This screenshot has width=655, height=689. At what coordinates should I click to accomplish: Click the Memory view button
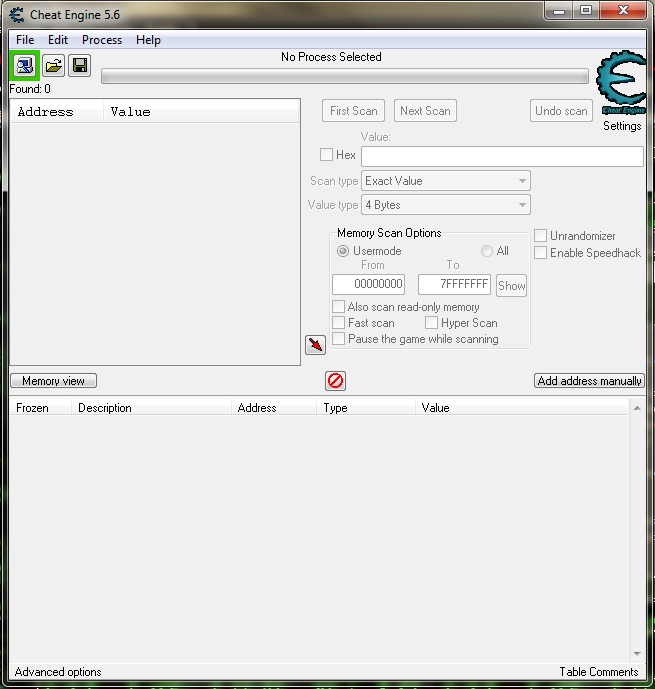pos(54,381)
